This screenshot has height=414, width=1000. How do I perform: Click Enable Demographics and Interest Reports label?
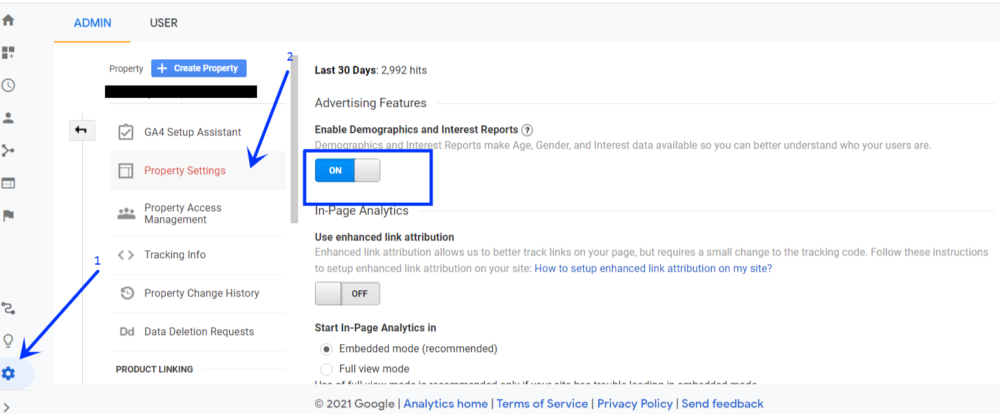(x=416, y=129)
